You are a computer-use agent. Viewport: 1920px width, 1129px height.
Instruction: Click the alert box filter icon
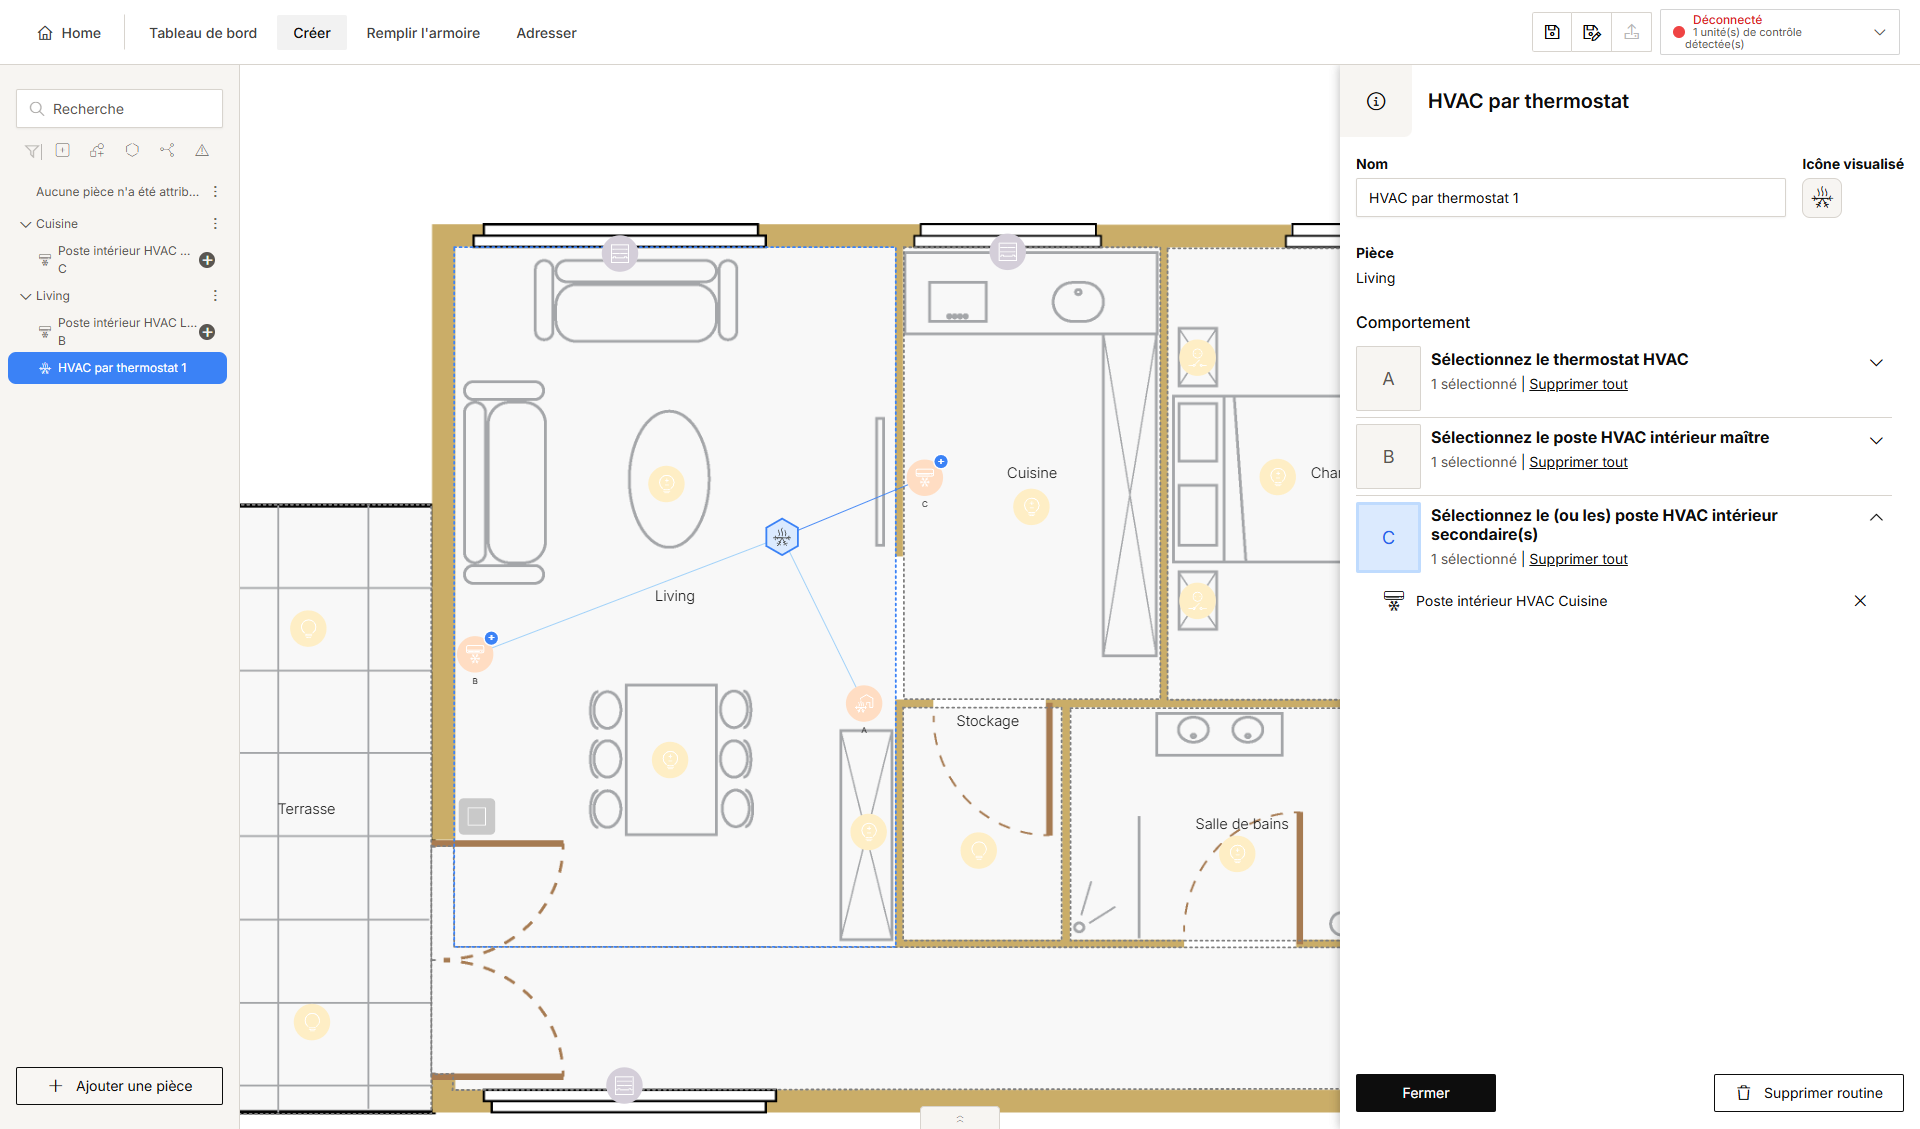[63, 150]
